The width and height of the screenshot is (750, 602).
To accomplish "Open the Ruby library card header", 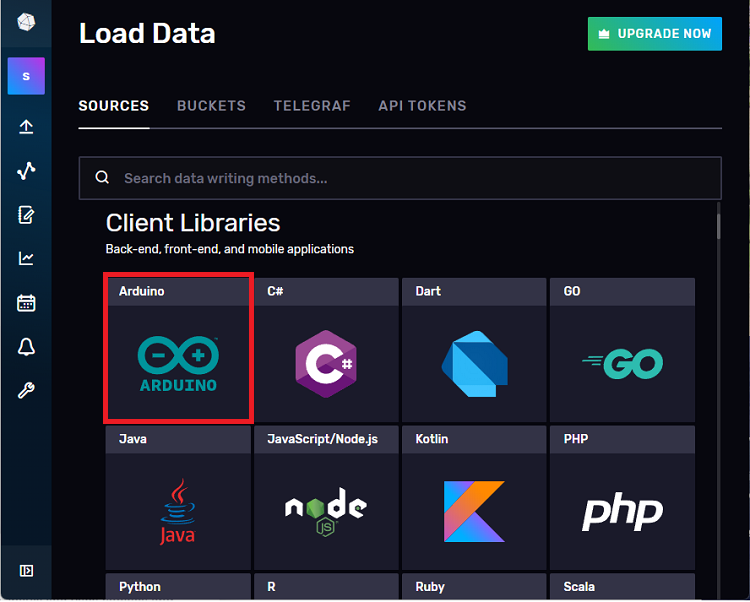I will point(474,587).
